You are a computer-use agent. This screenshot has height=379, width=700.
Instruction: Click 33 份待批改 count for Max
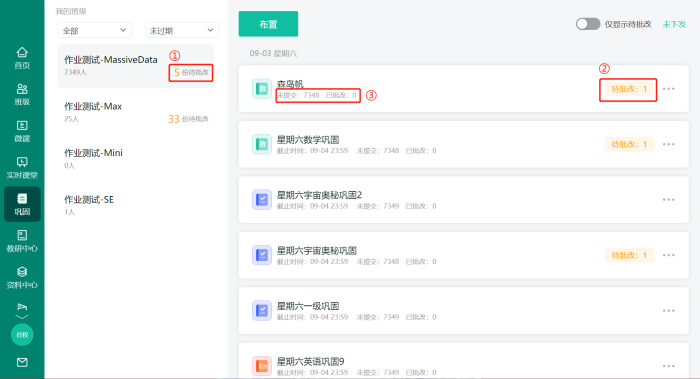[188, 119]
